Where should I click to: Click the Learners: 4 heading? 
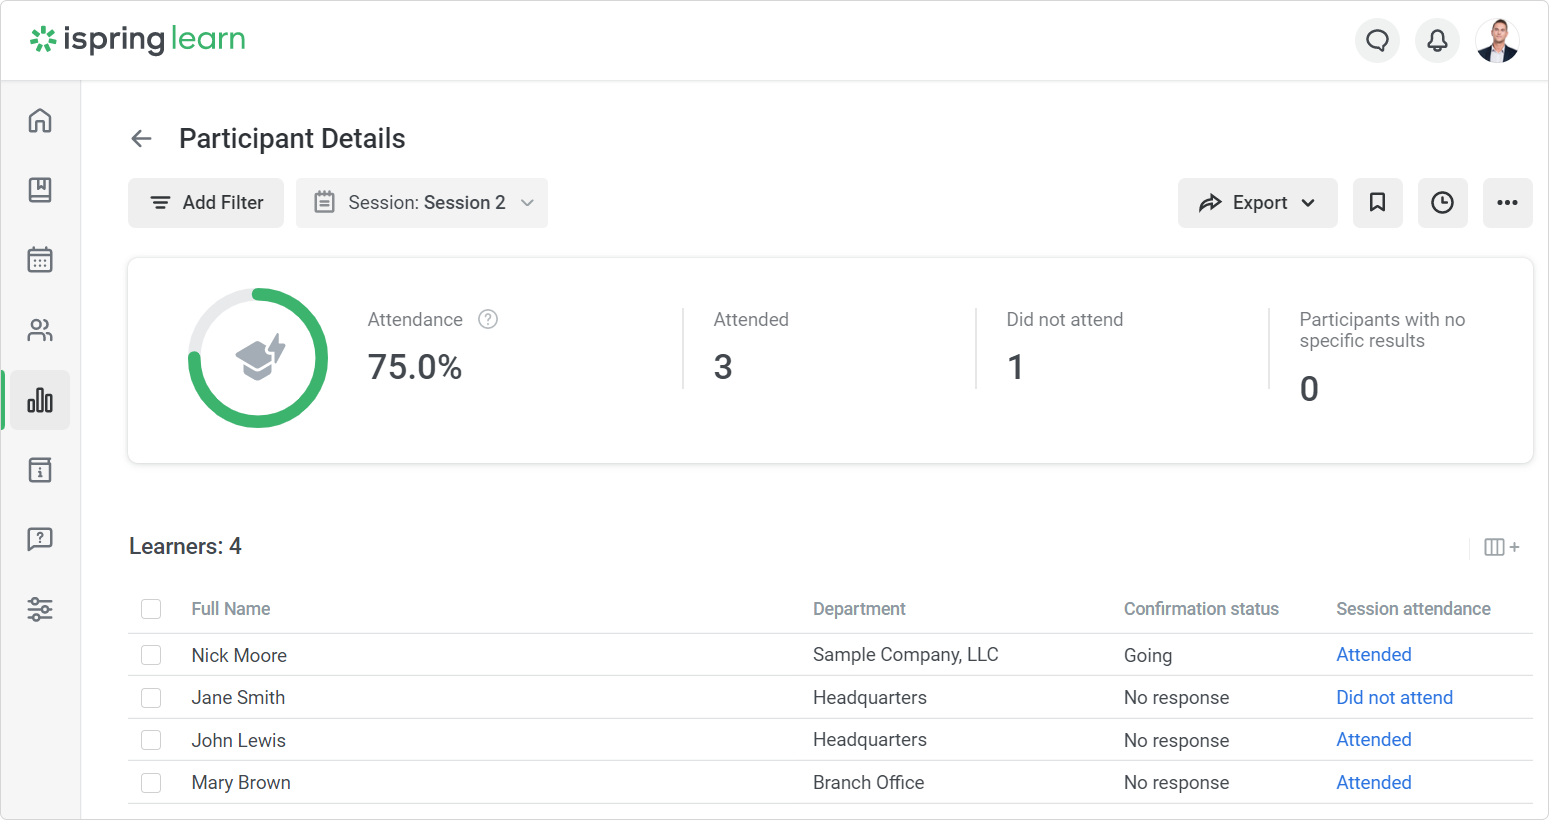(x=185, y=546)
